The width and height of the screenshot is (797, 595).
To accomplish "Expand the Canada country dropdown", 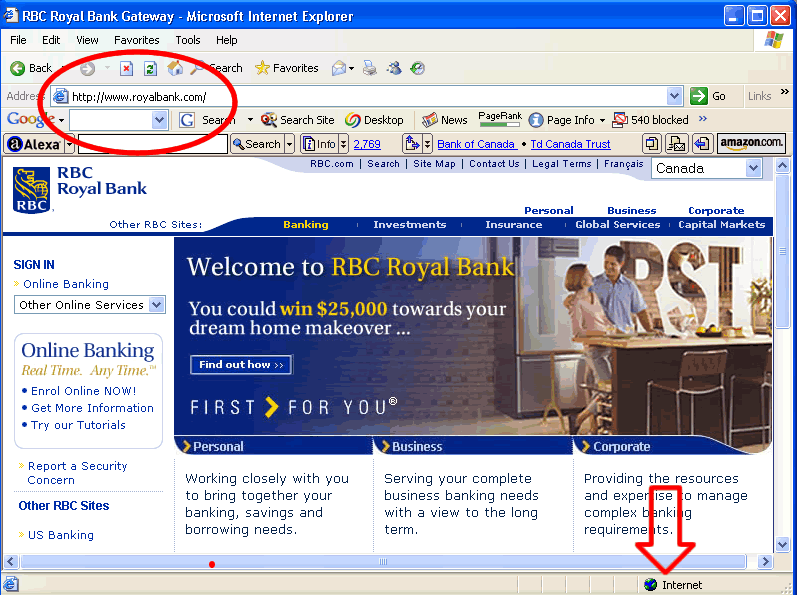I will [754, 168].
